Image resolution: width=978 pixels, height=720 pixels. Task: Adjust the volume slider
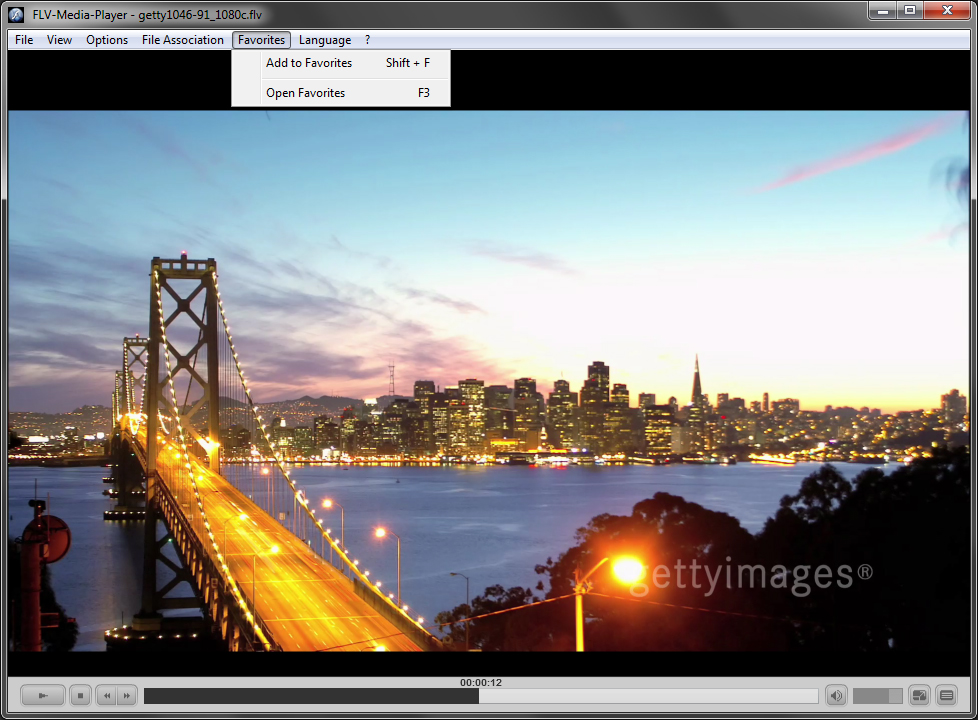coord(877,695)
